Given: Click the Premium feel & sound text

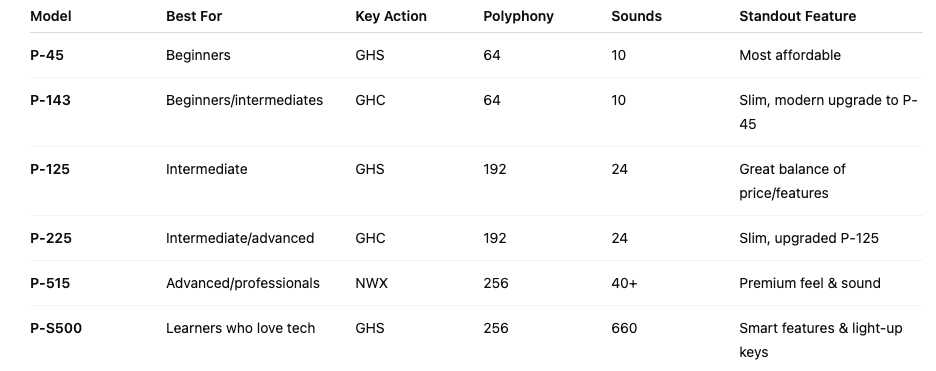Looking at the screenshot, I should click(809, 283).
